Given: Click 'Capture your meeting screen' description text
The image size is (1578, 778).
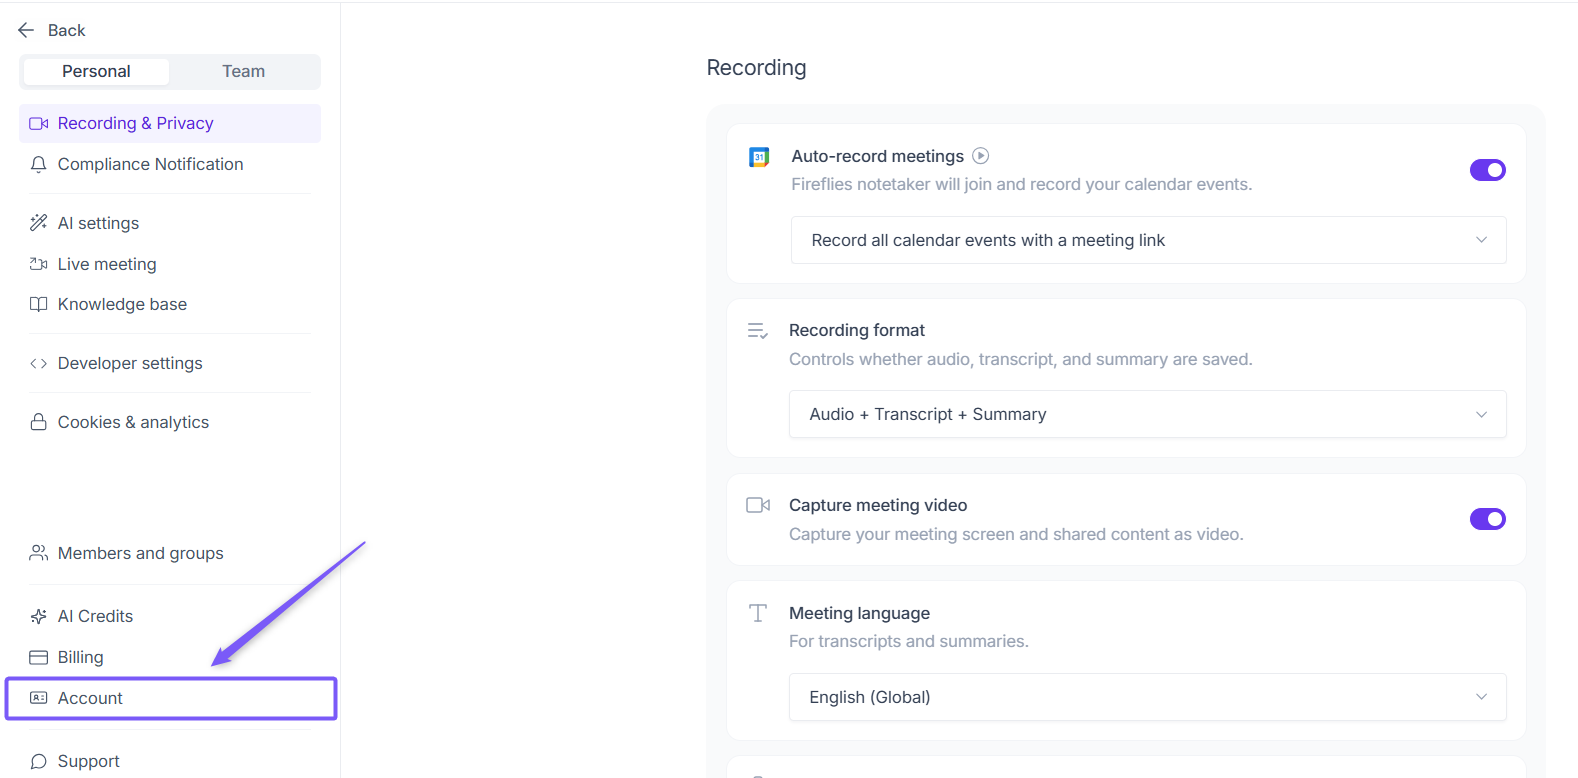Looking at the screenshot, I should [x=1016, y=534].
